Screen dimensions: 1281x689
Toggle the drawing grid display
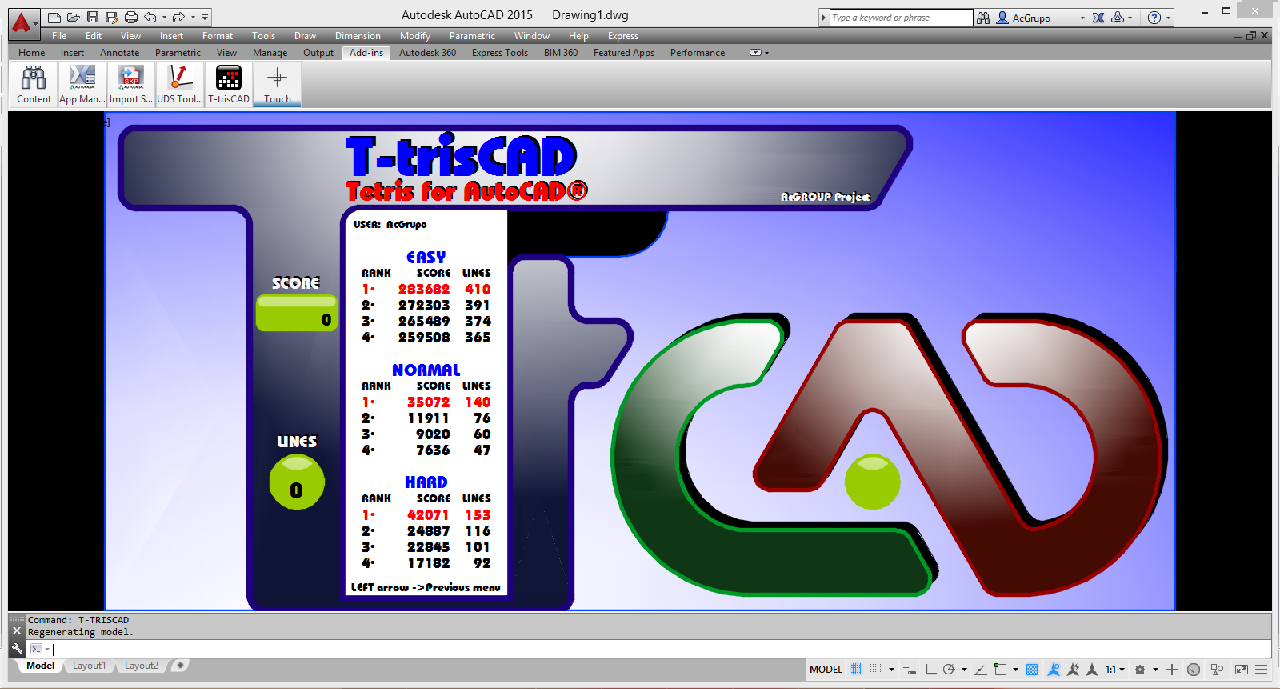856,669
